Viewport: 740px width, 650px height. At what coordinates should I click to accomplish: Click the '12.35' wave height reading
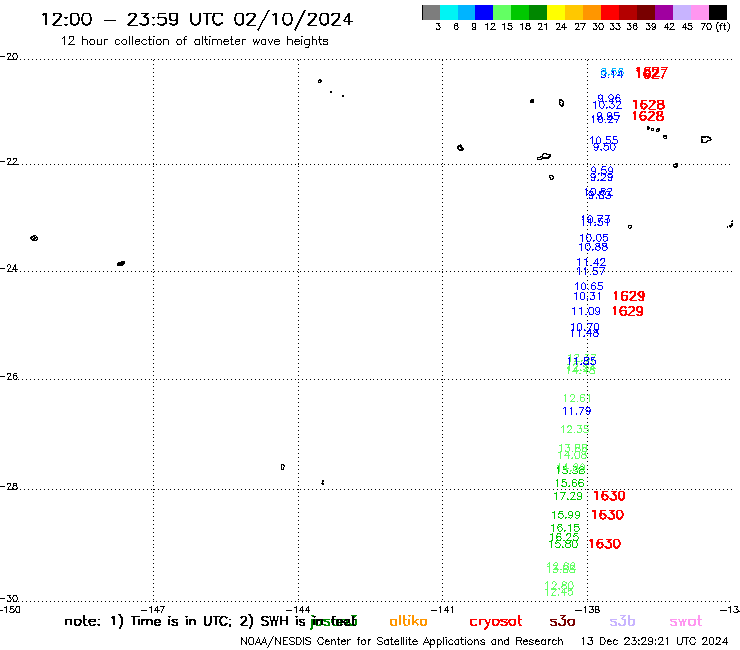tap(575, 429)
